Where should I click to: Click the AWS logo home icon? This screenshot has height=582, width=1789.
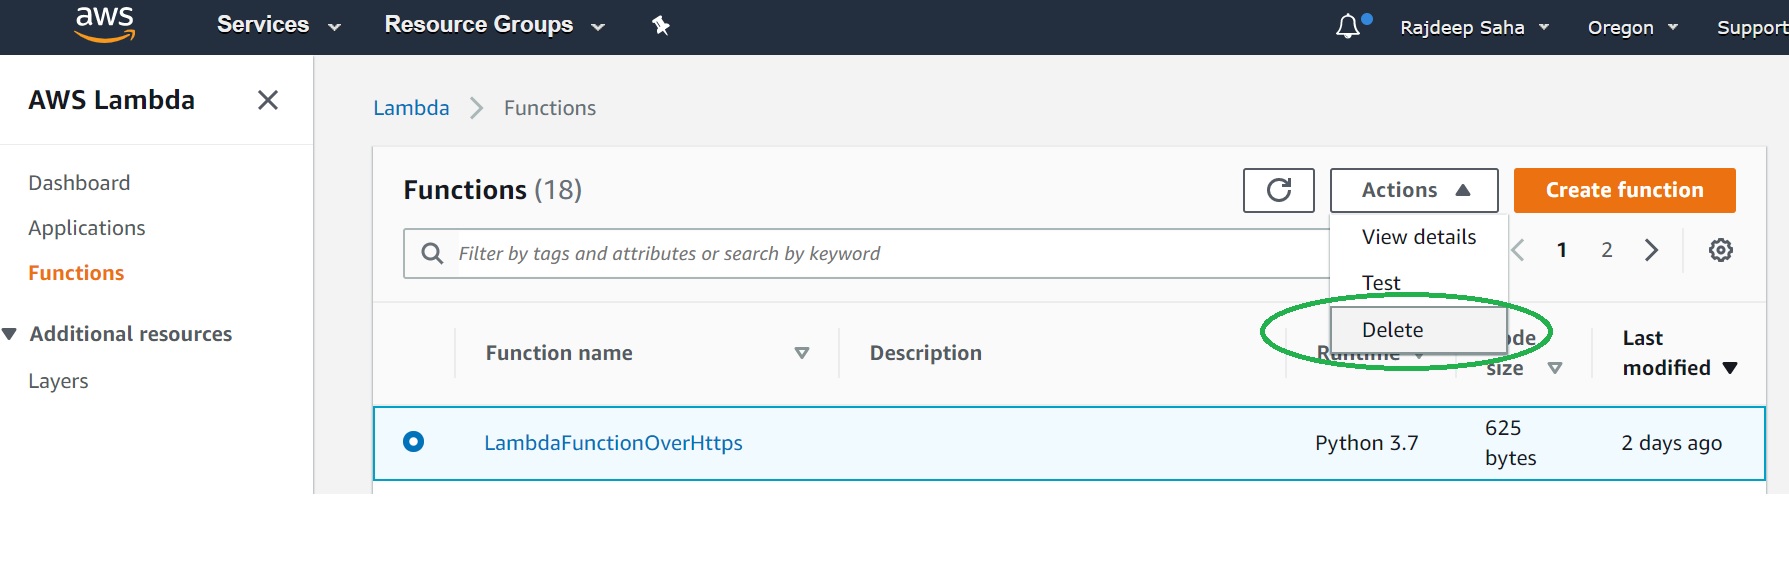(105, 24)
